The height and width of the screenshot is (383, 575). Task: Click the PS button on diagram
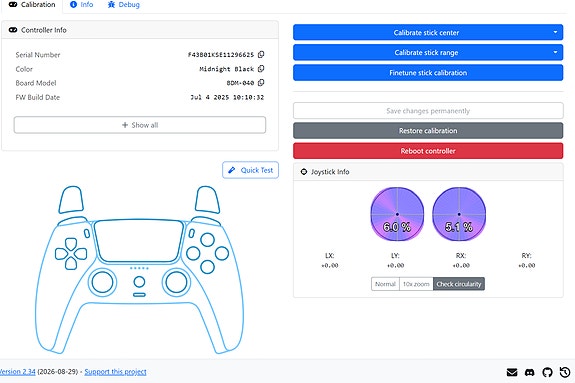[x=139, y=282]
